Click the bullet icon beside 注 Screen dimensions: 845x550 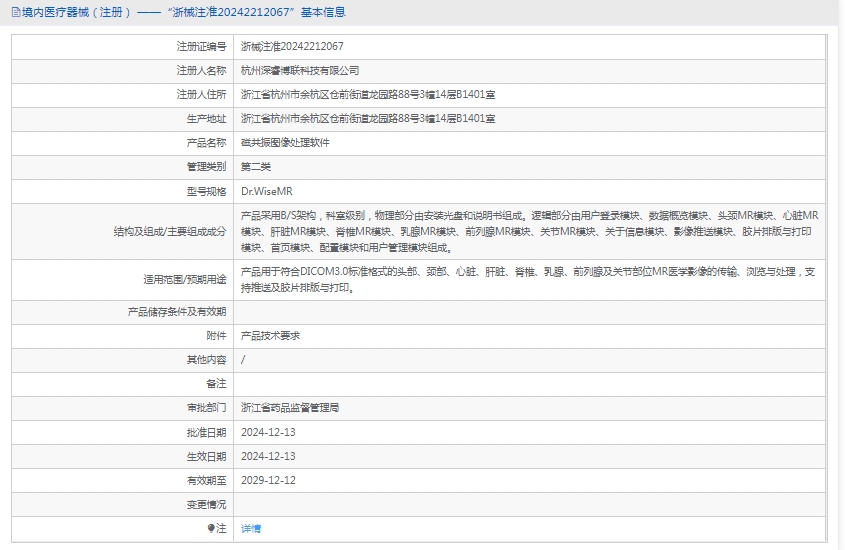click(x=211, y=528)
